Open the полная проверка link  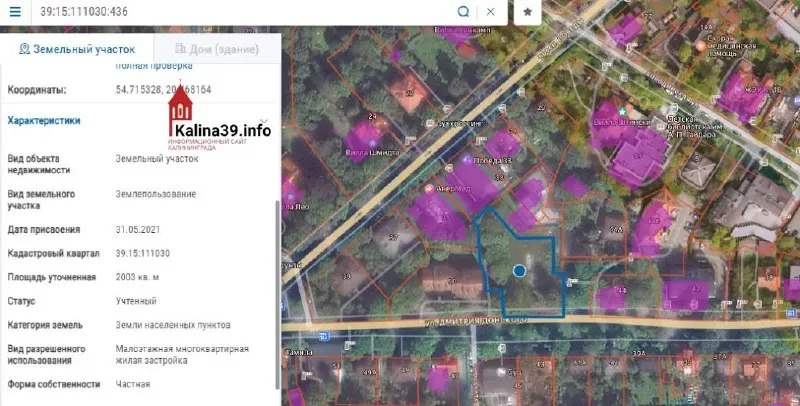point(154,65)
